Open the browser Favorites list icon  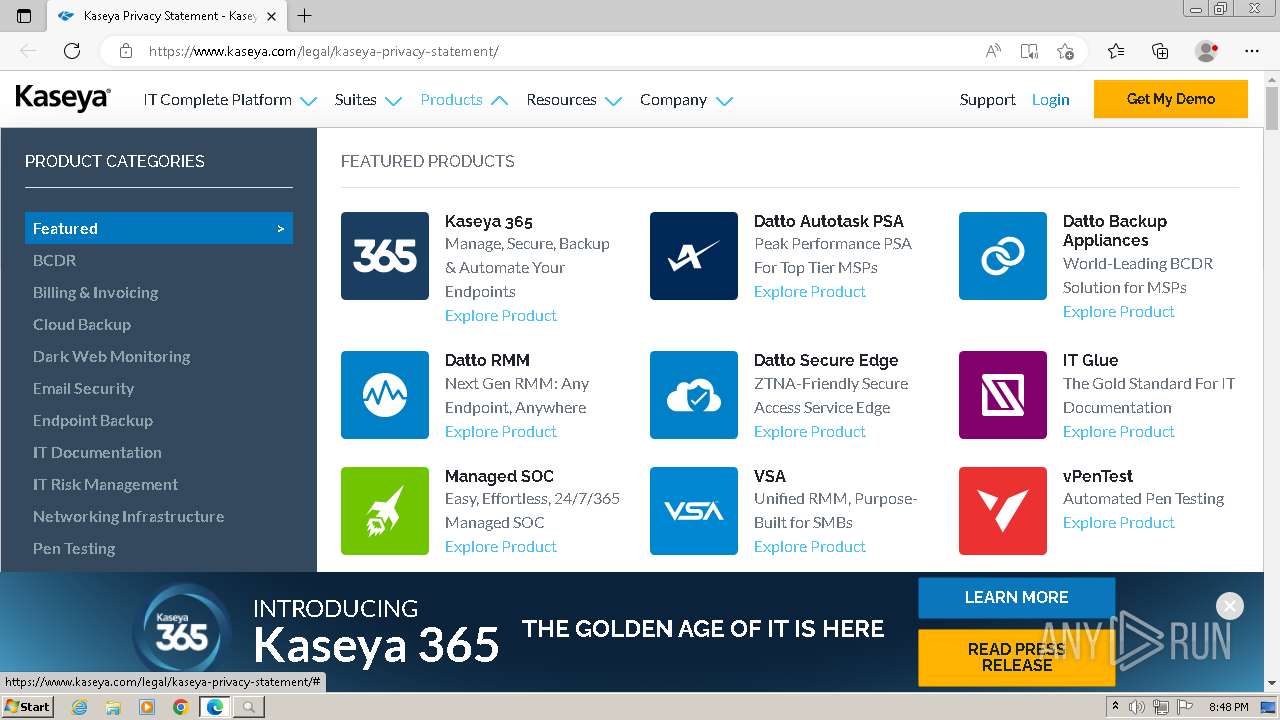1116,51
